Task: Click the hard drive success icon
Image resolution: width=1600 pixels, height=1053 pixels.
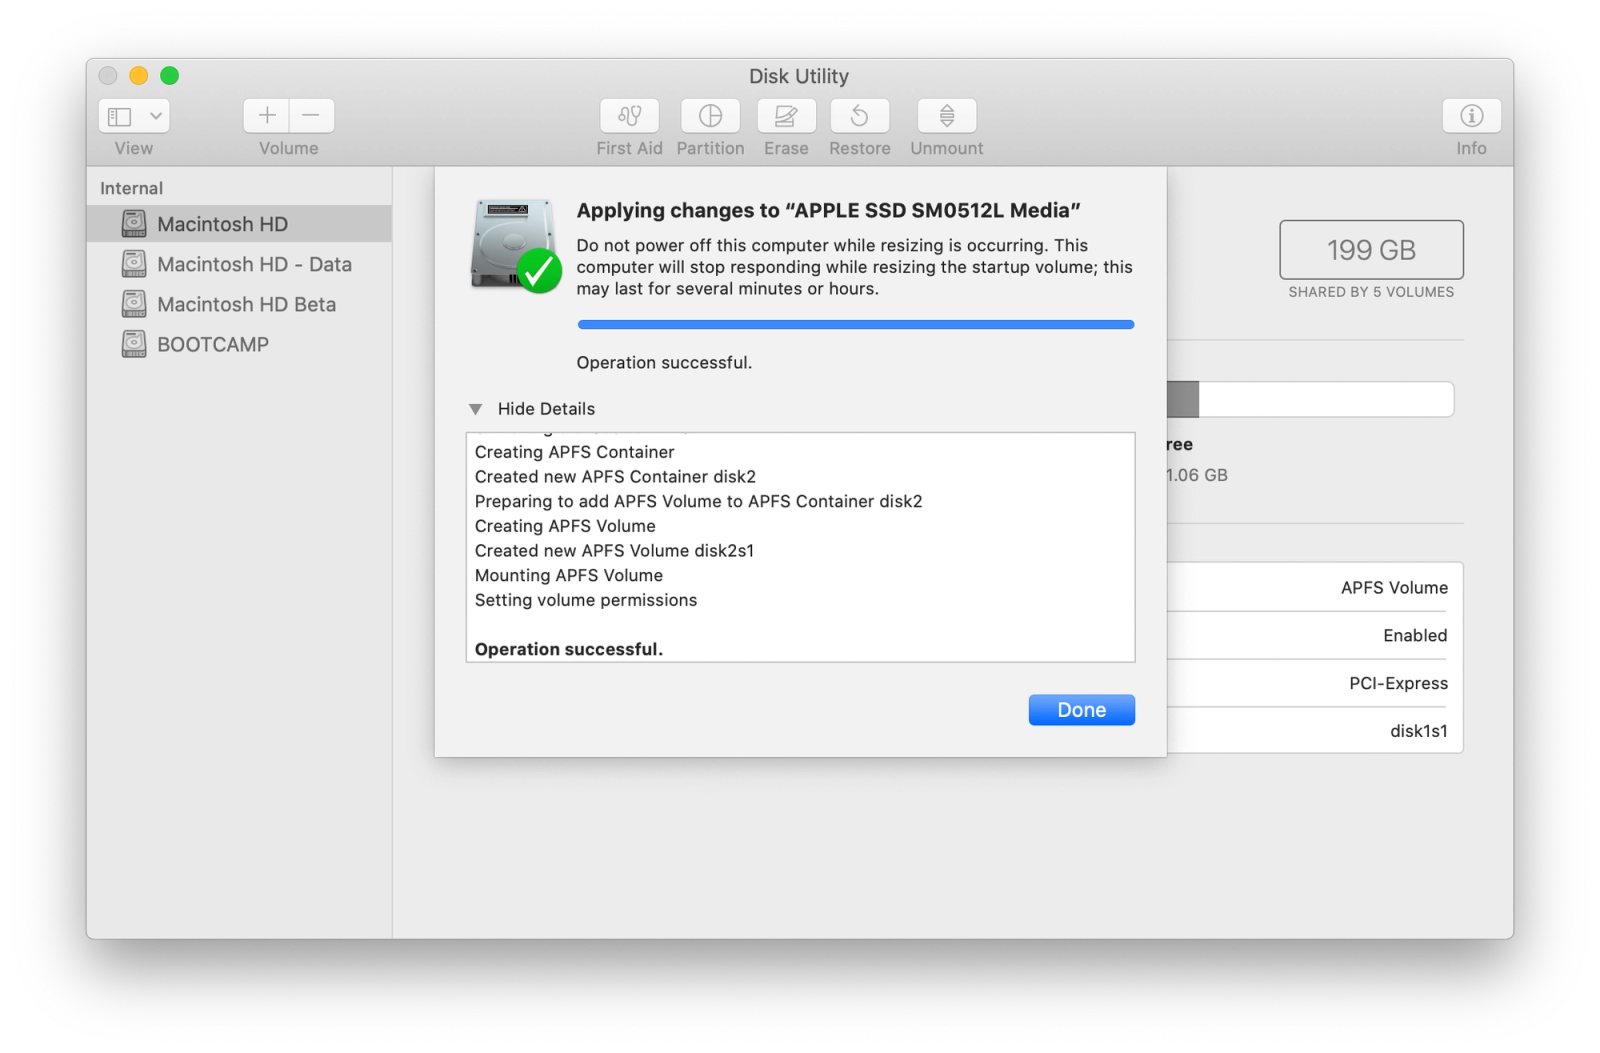Action: click(x=515, y=246)
